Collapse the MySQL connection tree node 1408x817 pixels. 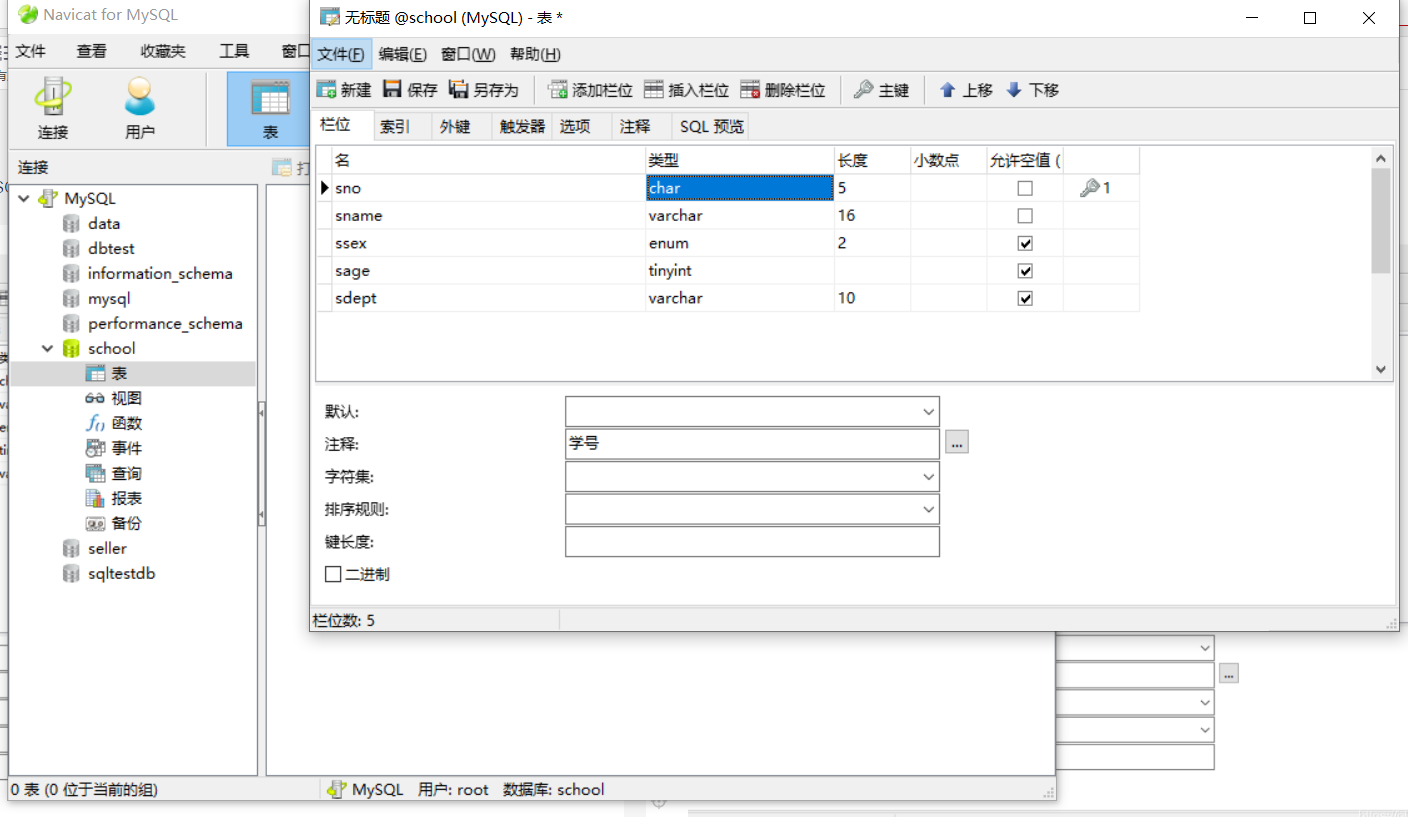click(24, 198)
